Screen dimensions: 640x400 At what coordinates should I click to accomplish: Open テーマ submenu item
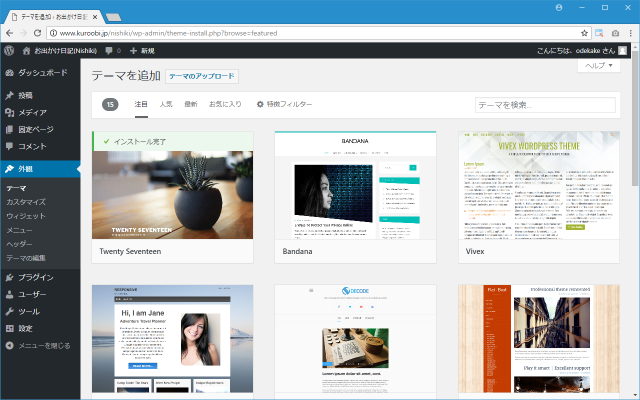pos(16,188)
